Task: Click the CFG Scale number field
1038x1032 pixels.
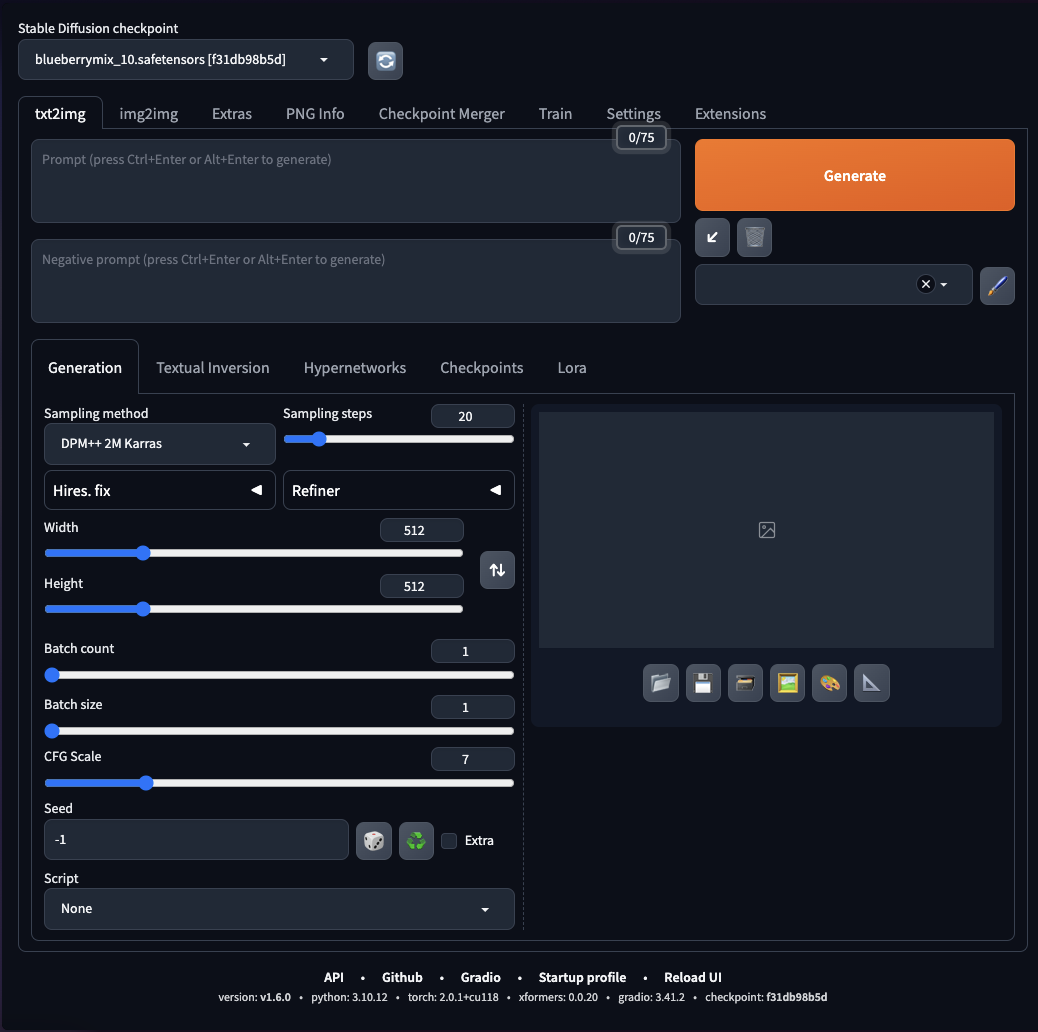Action: (x=473, y=759)
